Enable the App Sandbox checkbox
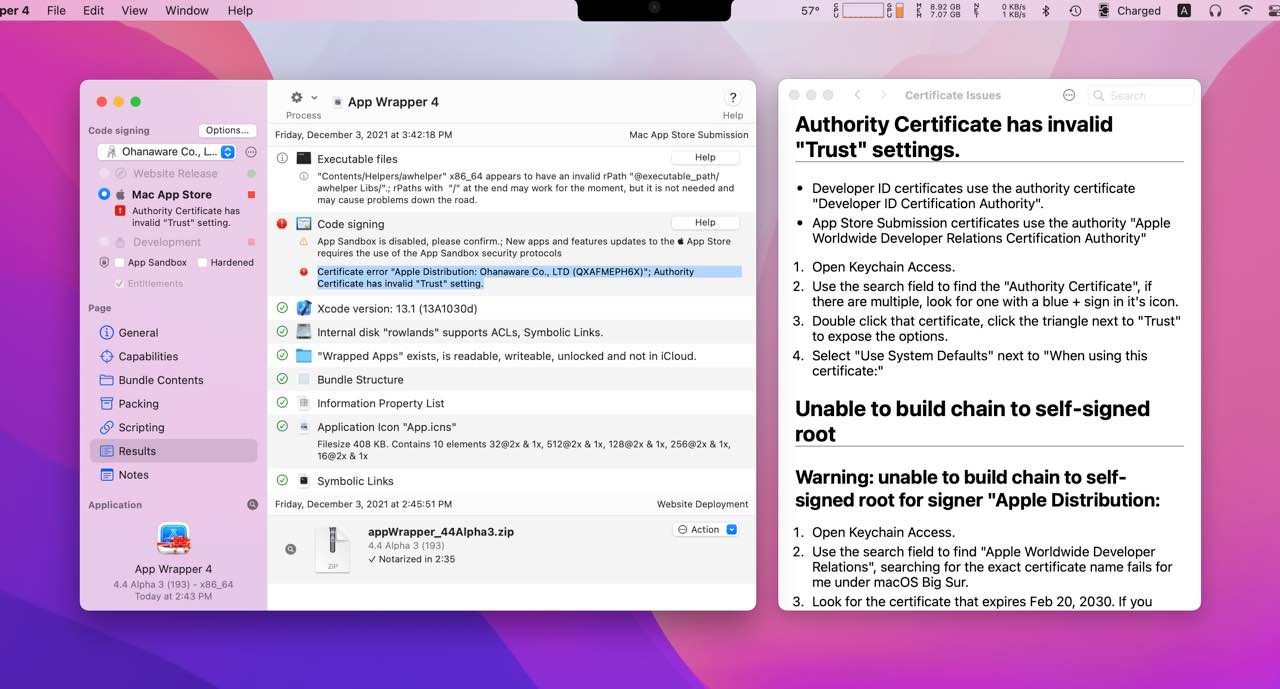The image size is (1280, 689). [120, 263]
